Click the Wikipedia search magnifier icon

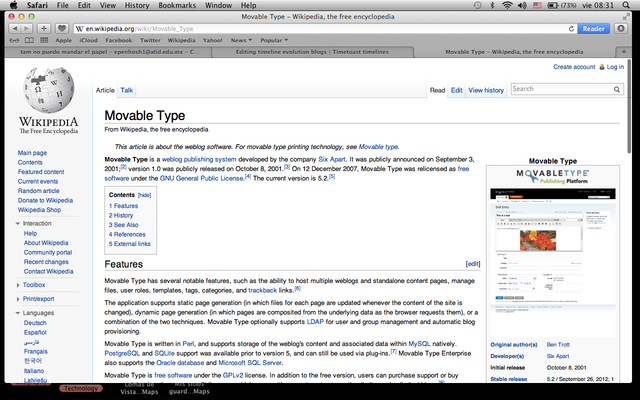[x=616, y=89]
